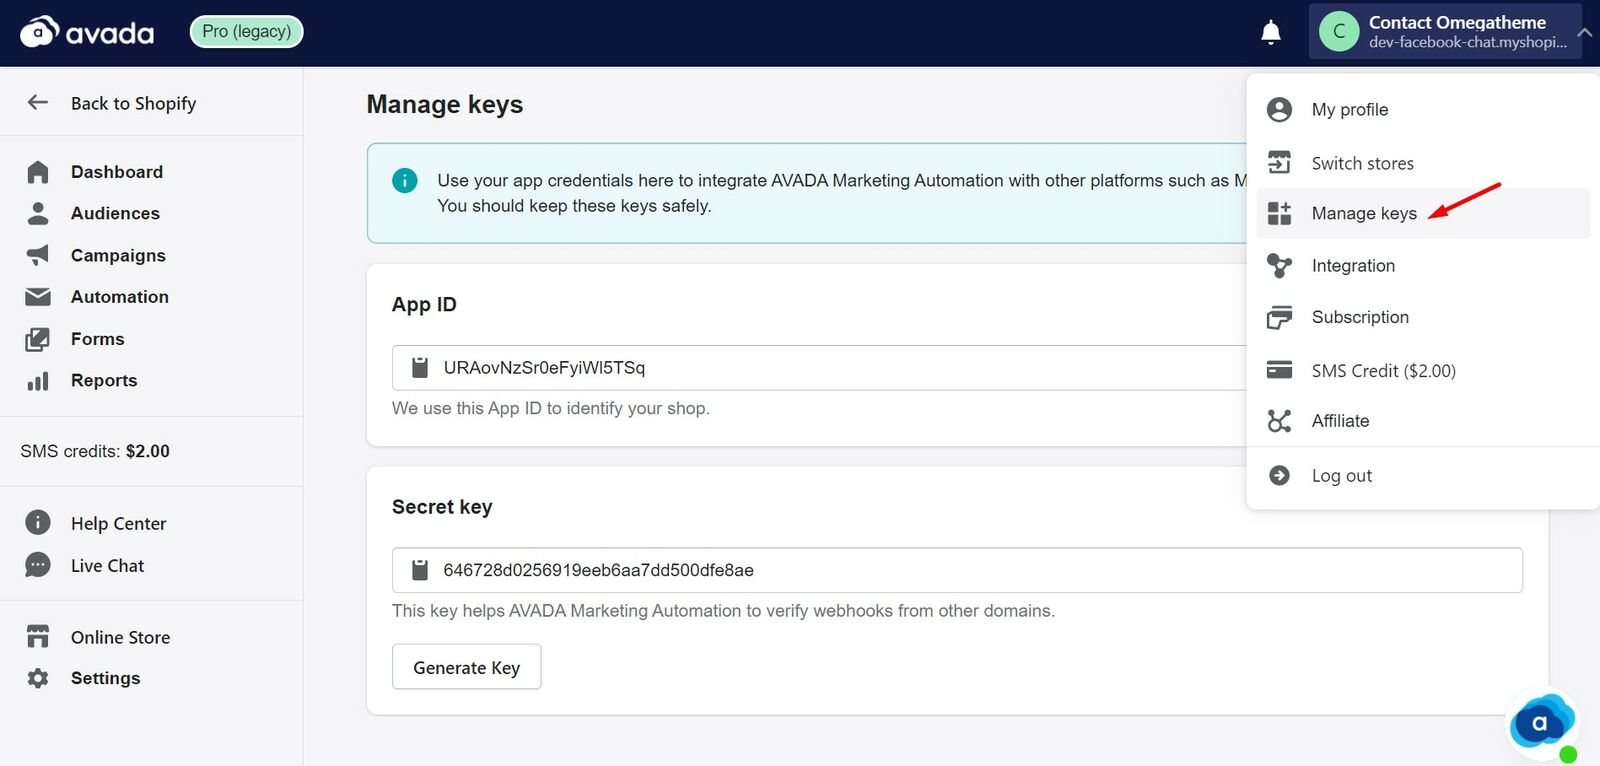Copy the Secret key with the clipboard icon
Screen dimensions: 1600x766
tap(421, 570)
